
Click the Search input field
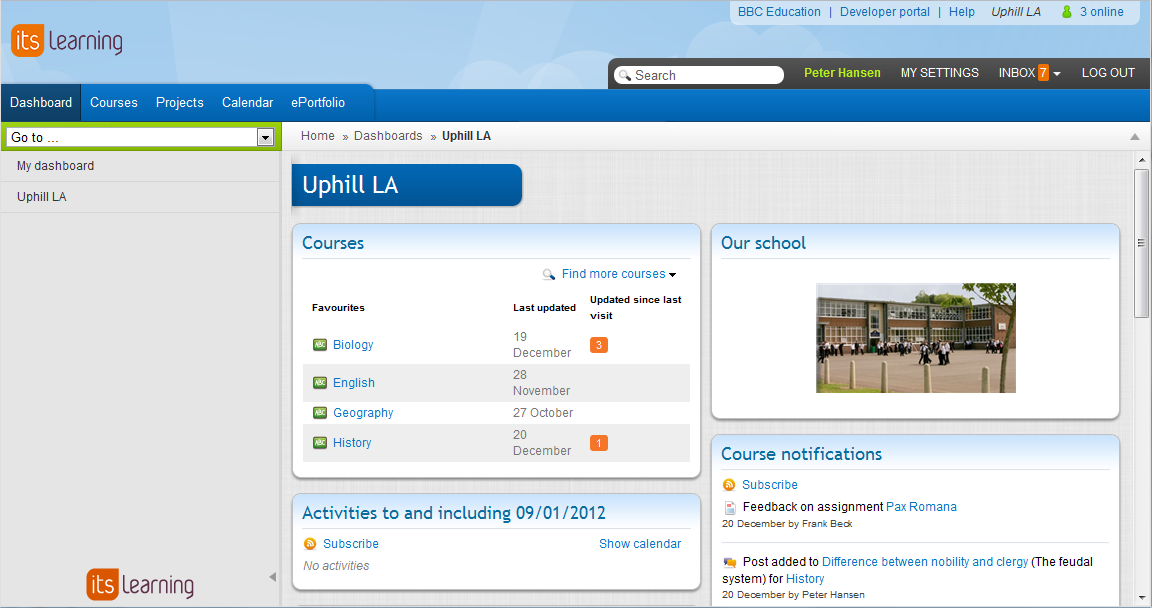699,75
